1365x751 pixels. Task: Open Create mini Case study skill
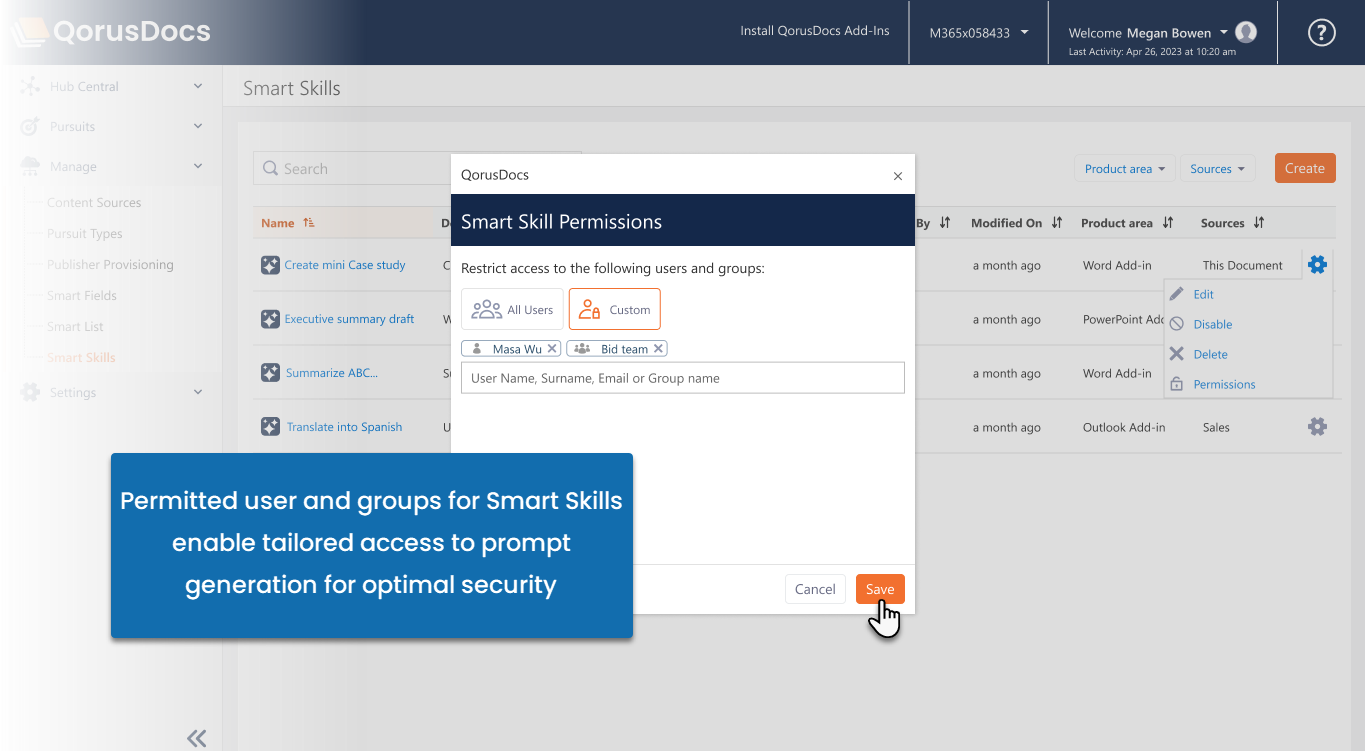(345, 265)
